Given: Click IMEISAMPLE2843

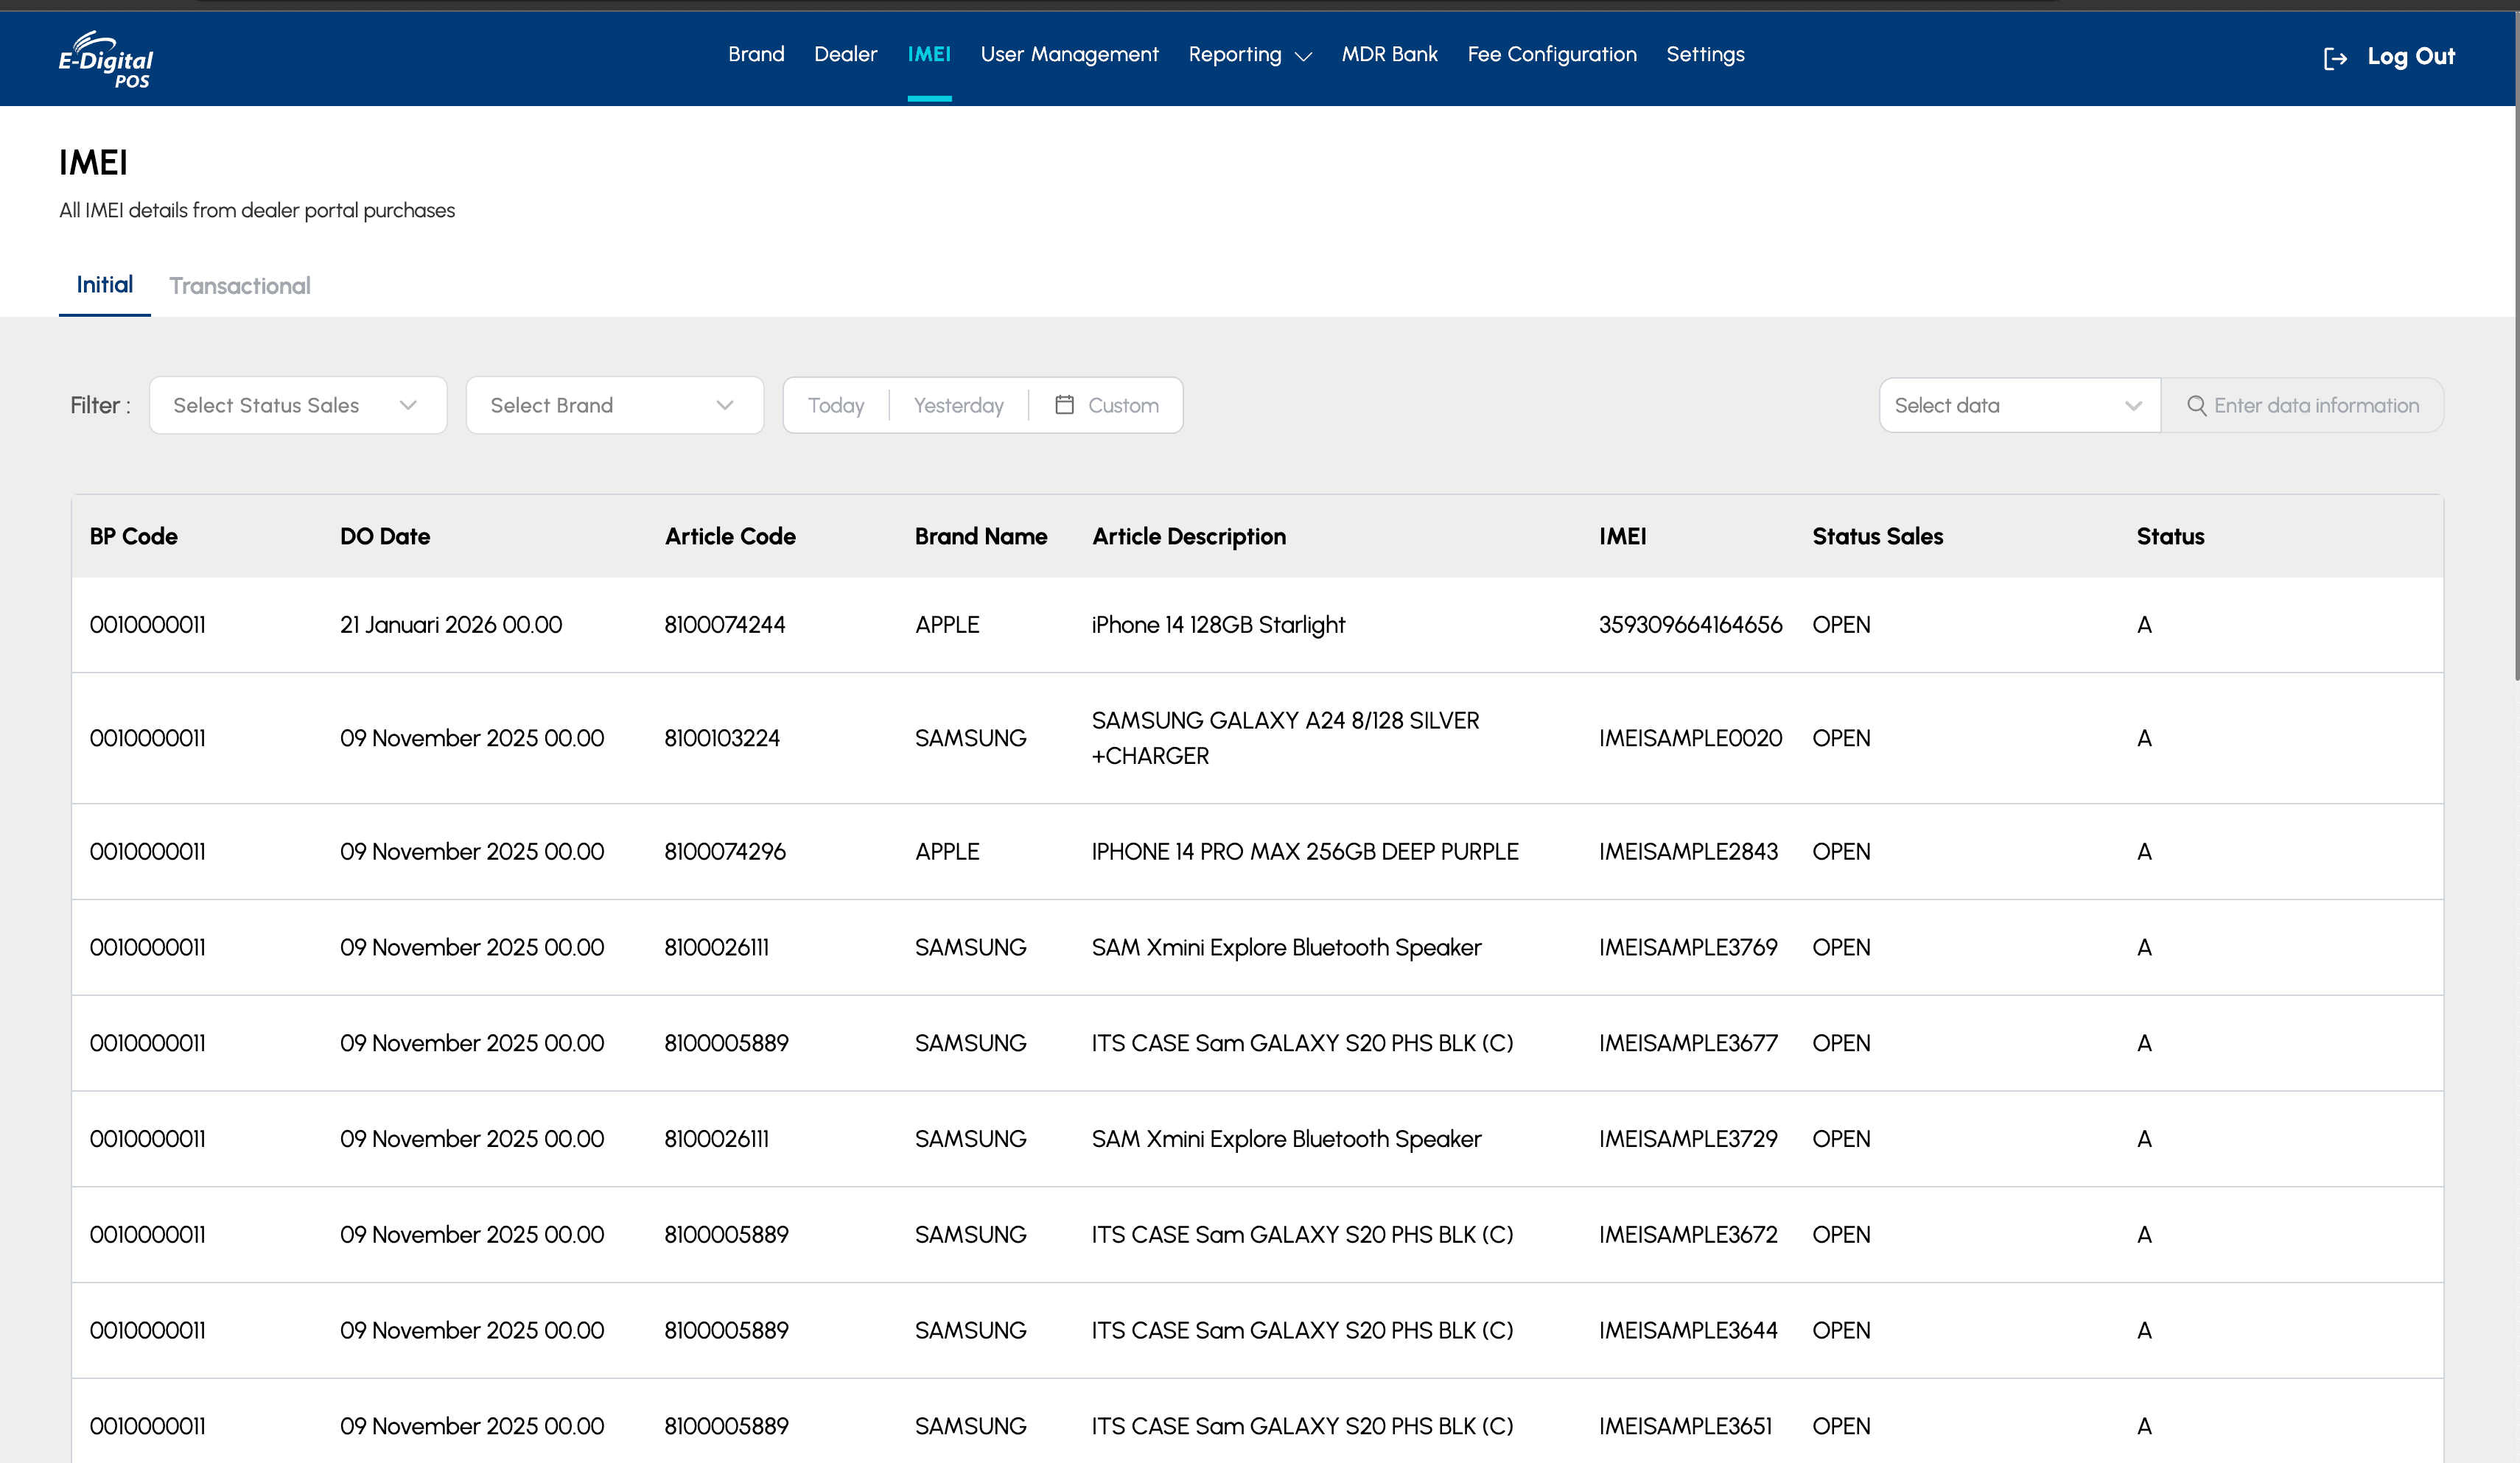Looking at the screenshot, I should 1688,851.
